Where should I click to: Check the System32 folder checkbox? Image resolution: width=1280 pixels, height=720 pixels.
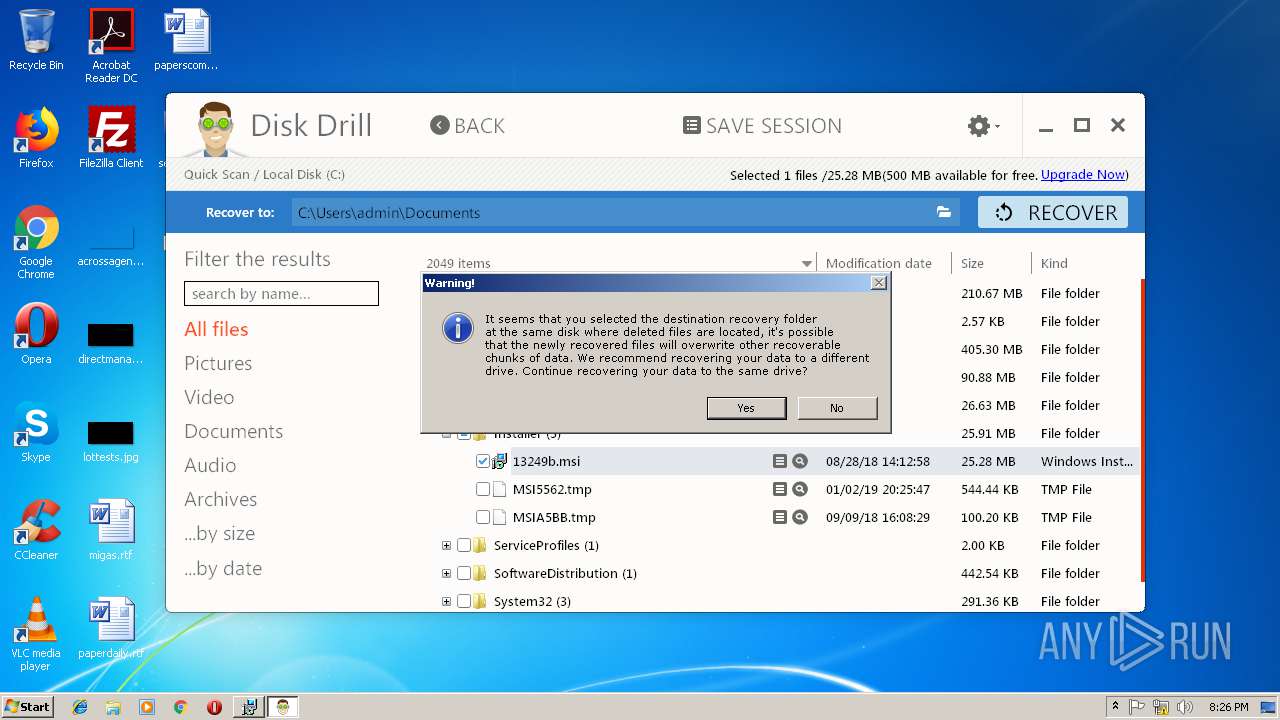[x=464, y=601]
